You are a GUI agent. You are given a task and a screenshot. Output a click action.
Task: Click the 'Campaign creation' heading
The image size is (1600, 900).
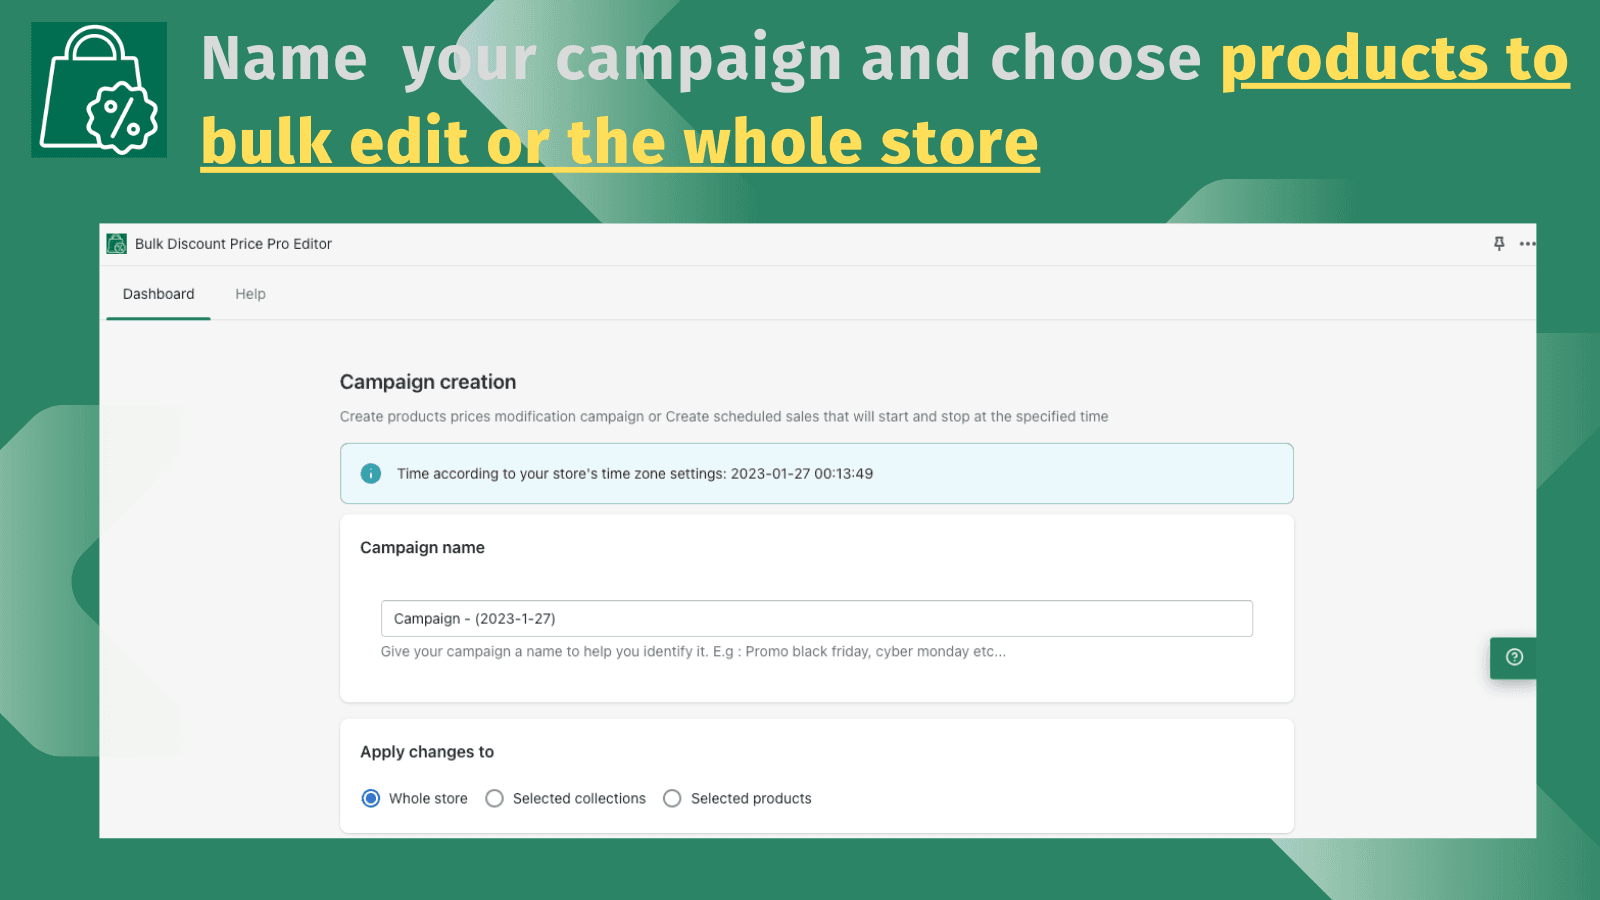tap(428, 381)
